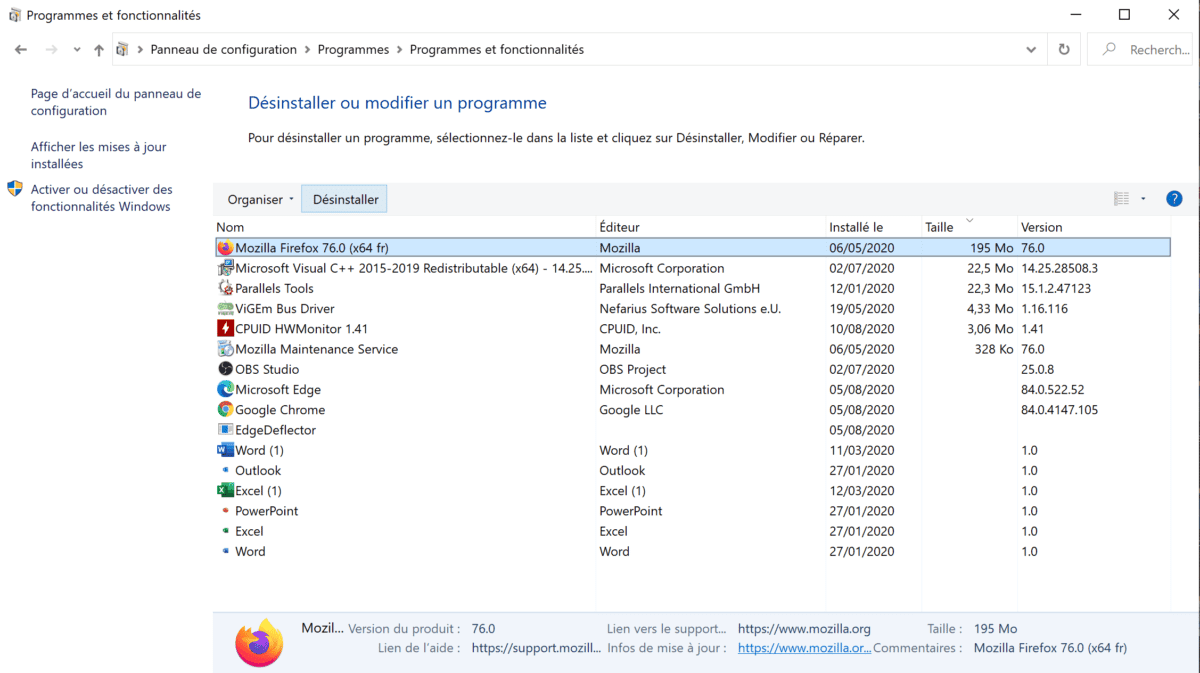Click the Microsoft Edge program icon
1200x673 pixels.
pos(225,390)
